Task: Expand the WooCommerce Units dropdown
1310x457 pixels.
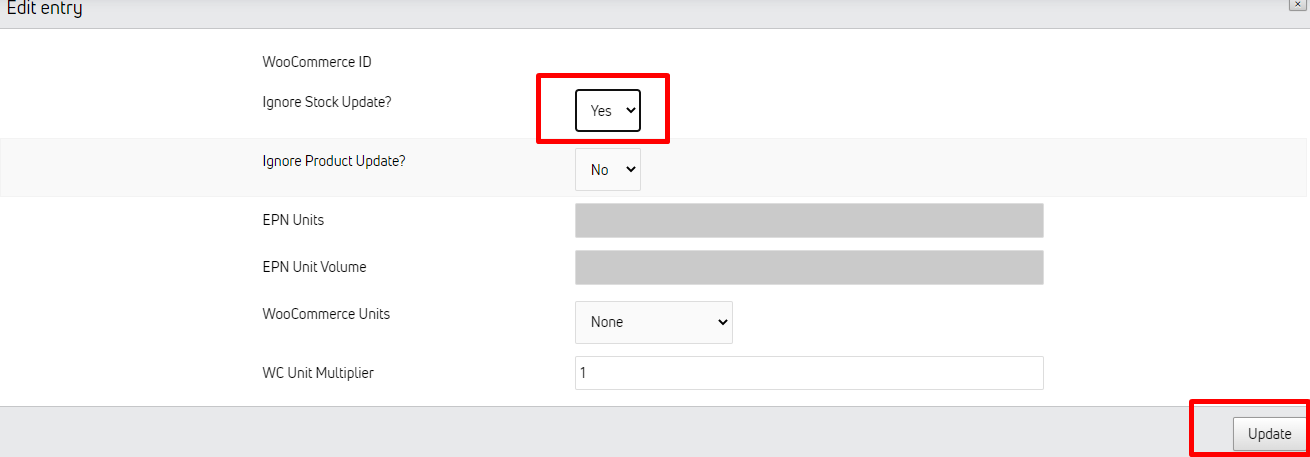Action: tap(653, 322)
